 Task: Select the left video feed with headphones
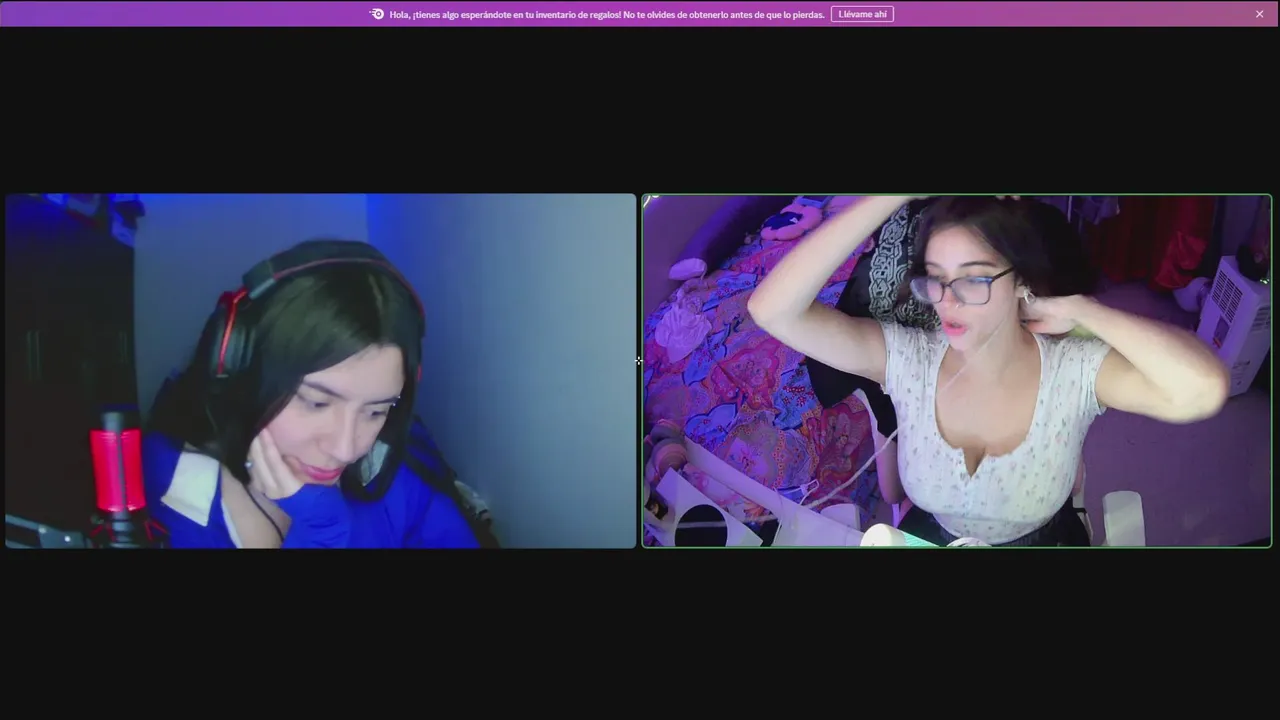[320, 371]
